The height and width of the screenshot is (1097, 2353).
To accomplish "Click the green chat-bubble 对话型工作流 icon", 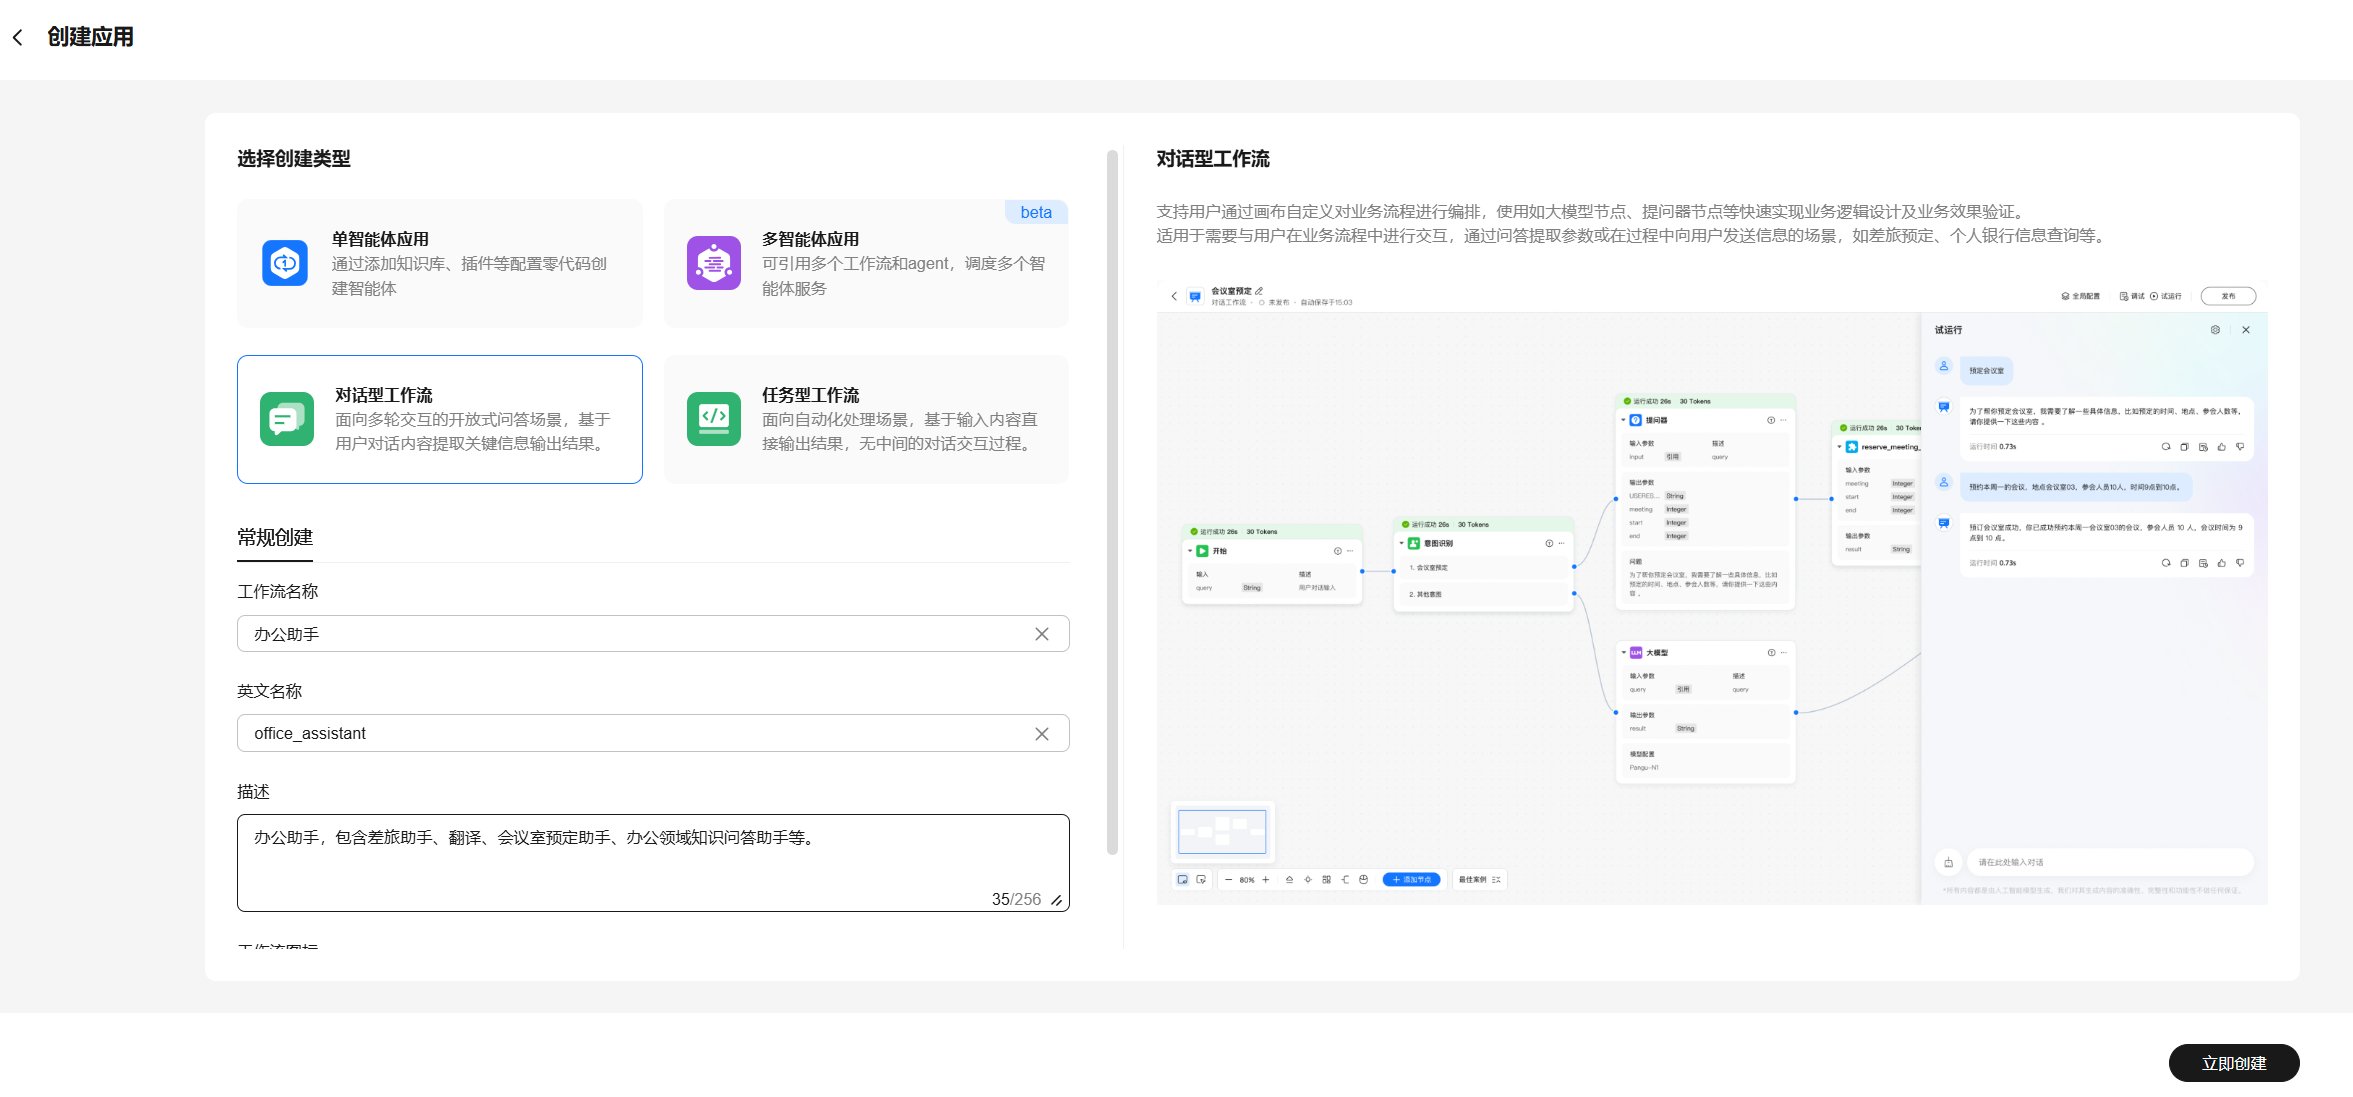I will pyautogui.click(x=287, y=419).
